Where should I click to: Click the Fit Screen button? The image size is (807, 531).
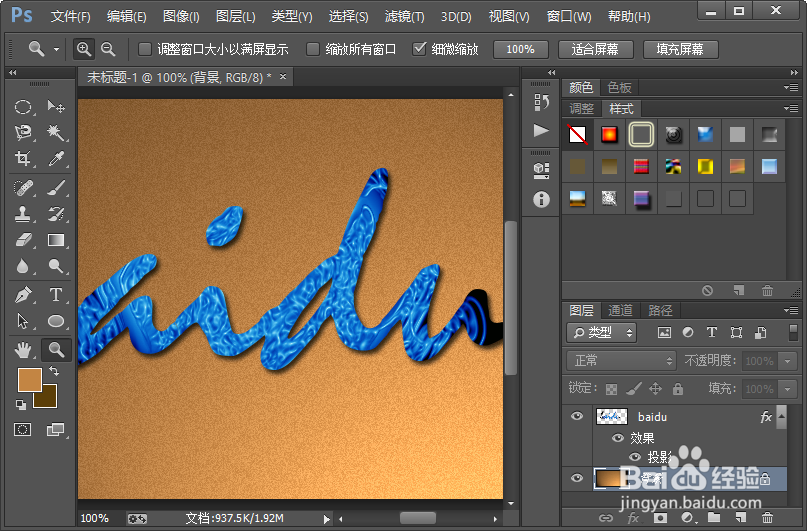coord(595,49)
